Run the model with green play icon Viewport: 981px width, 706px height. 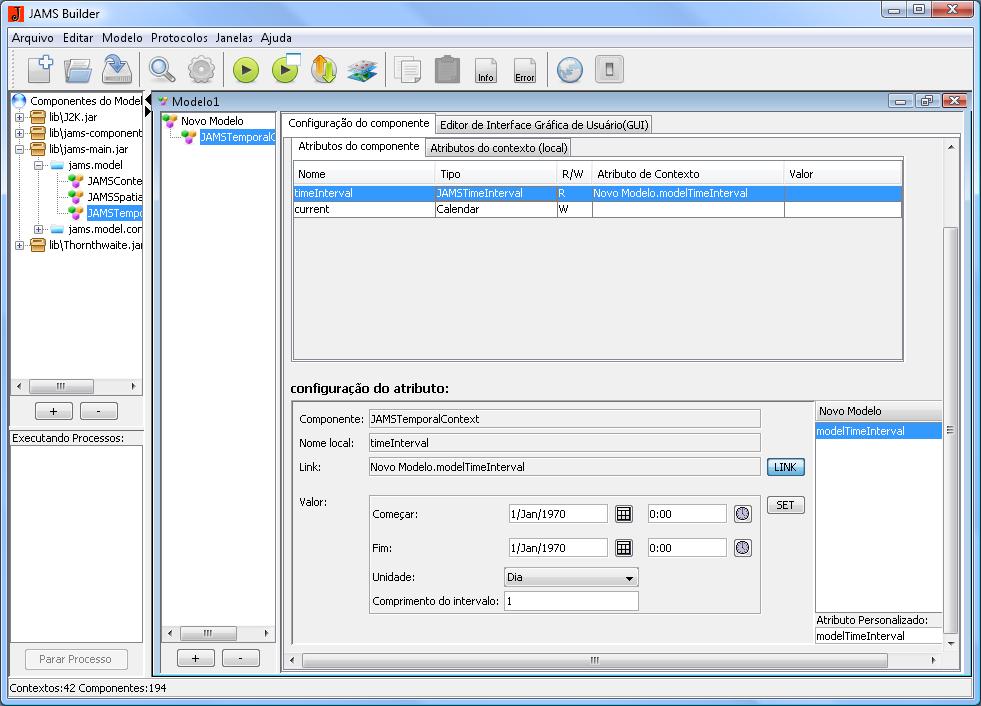246,70
